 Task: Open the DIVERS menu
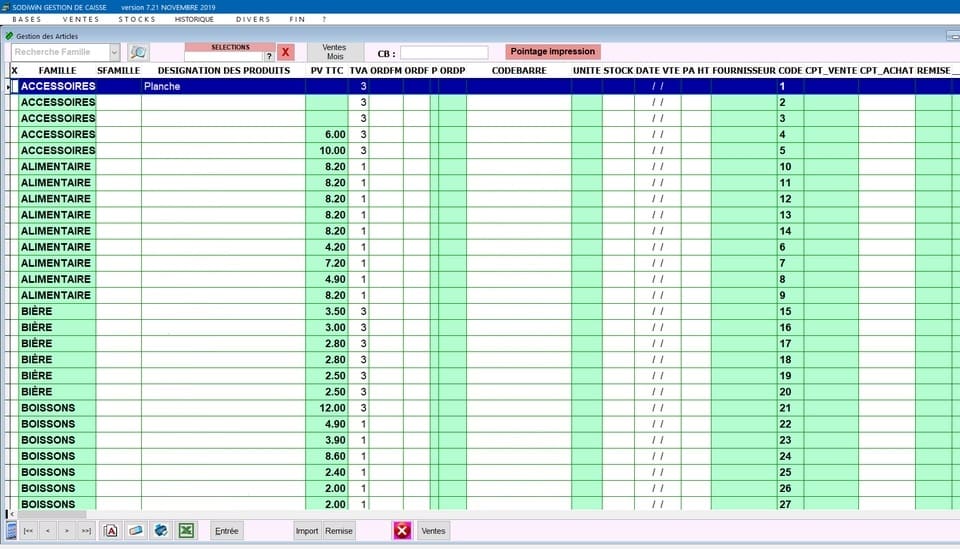pyautogui.click(x=253, y=20)
